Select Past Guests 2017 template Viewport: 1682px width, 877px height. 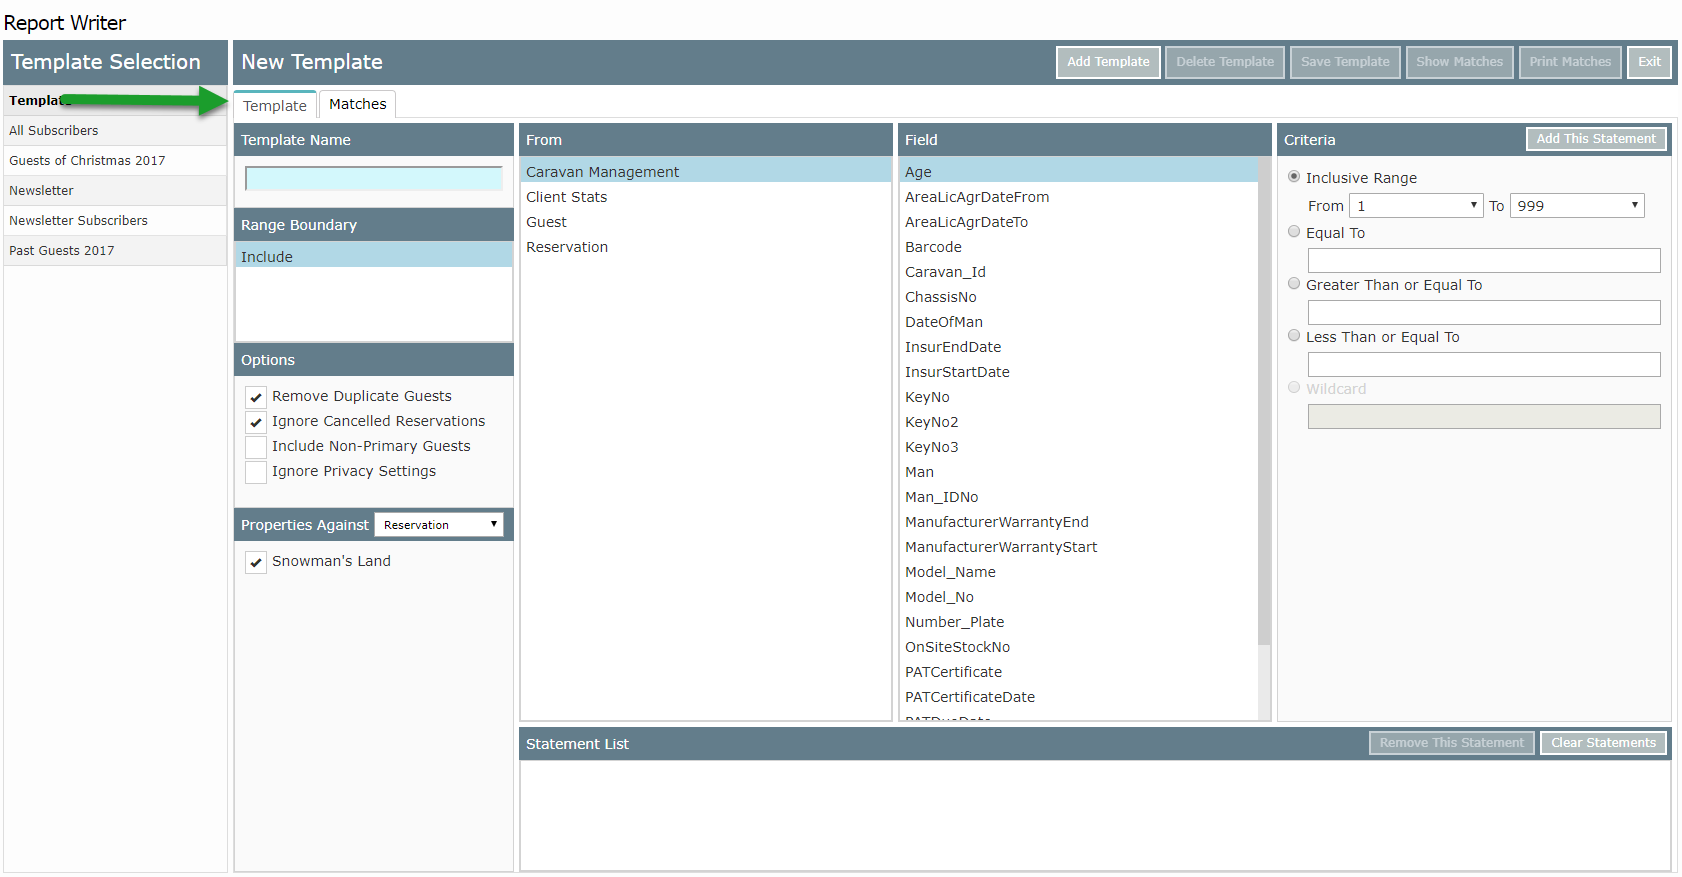click(115, 251)
